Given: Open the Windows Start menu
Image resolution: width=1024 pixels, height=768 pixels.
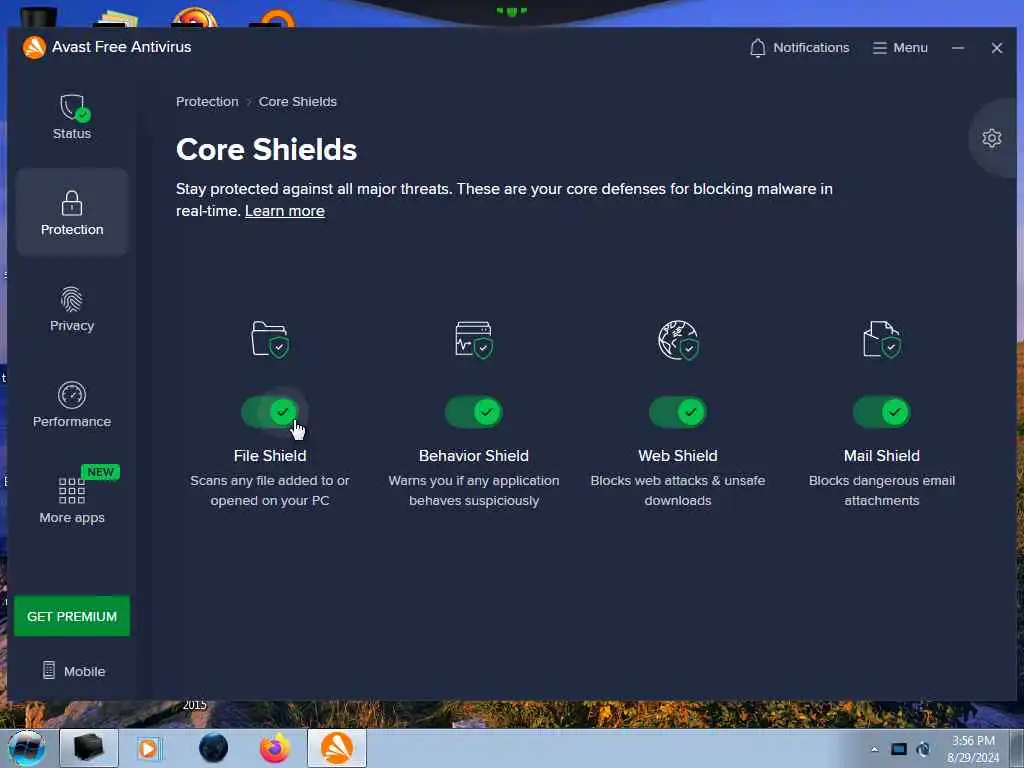Looking at the screenshot, I should pyautogui.click(x=27, y=748).
